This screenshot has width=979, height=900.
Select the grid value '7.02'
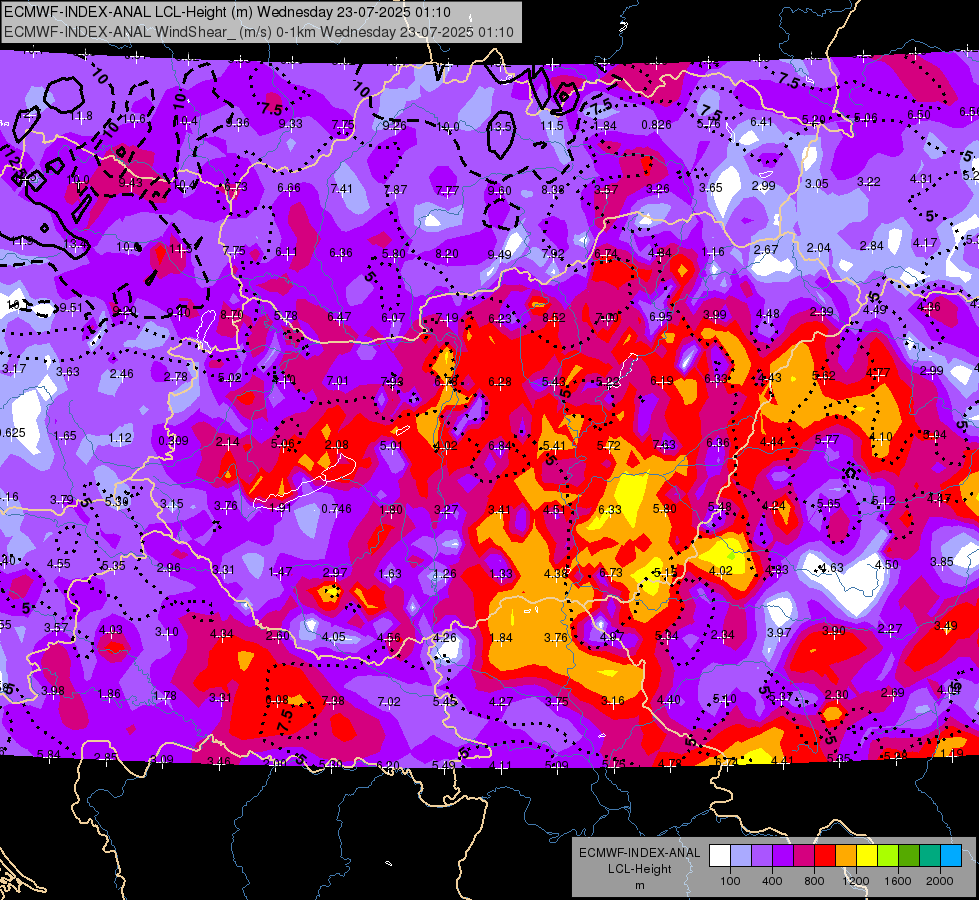[388, 702]
